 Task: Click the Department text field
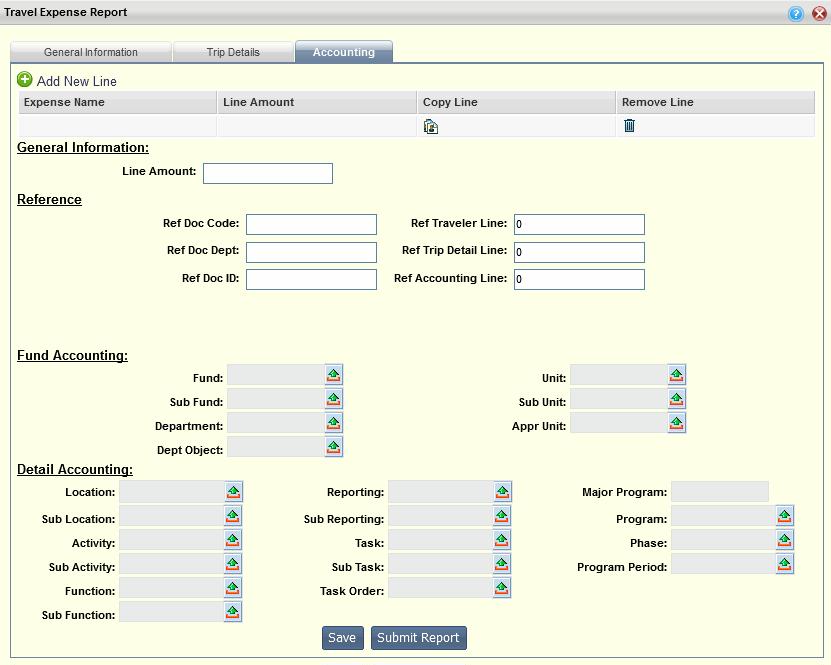pyautogui.click(x=276, y=423)
